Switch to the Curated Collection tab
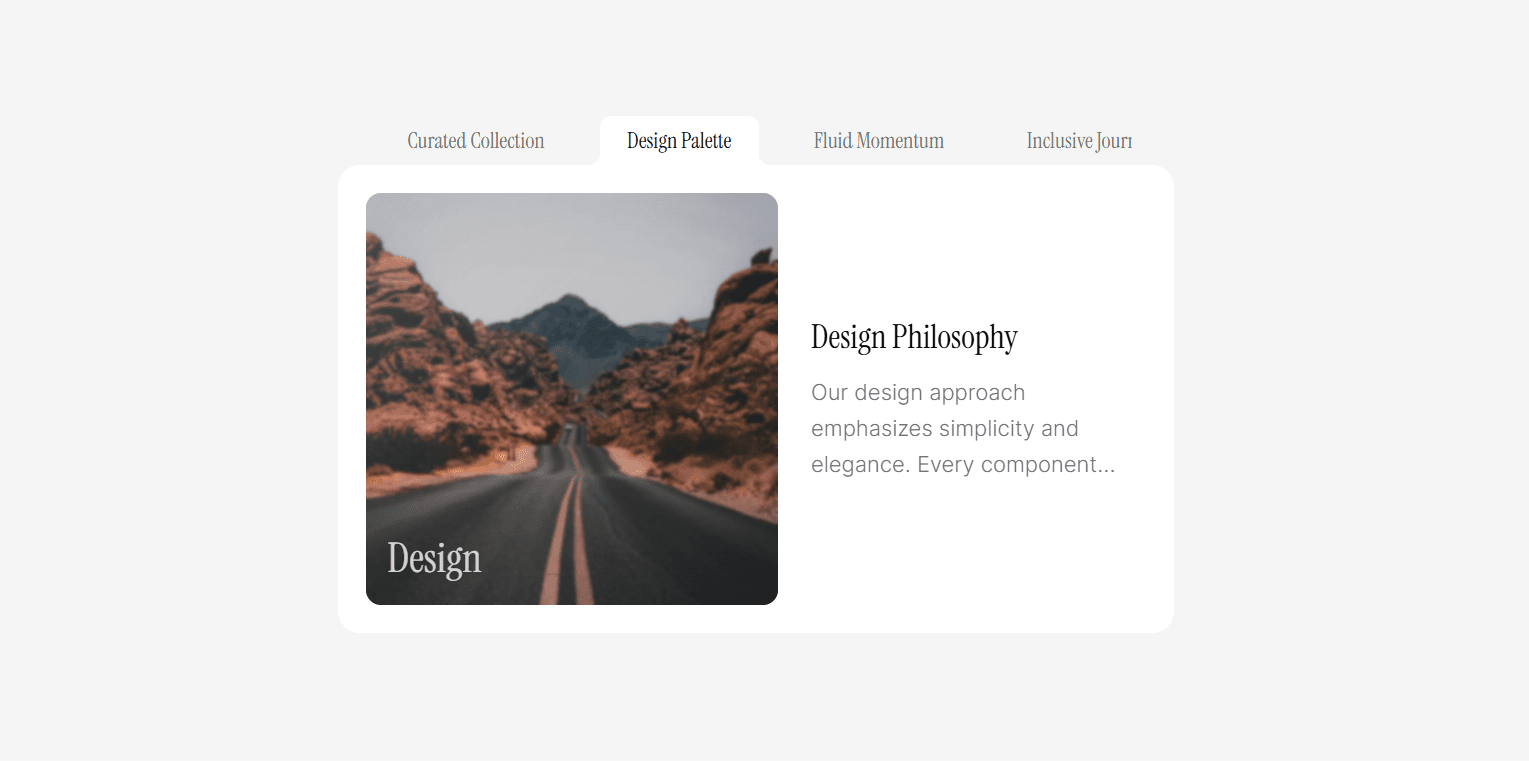1529x761 pixels. click(476, 141)
